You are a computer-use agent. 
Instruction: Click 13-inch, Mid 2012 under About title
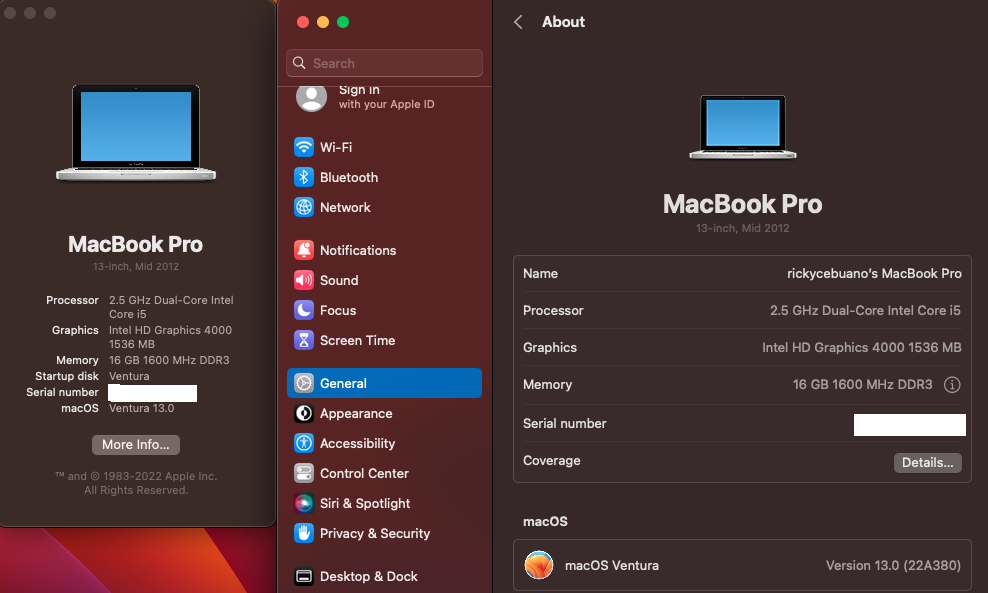point(742,228)
